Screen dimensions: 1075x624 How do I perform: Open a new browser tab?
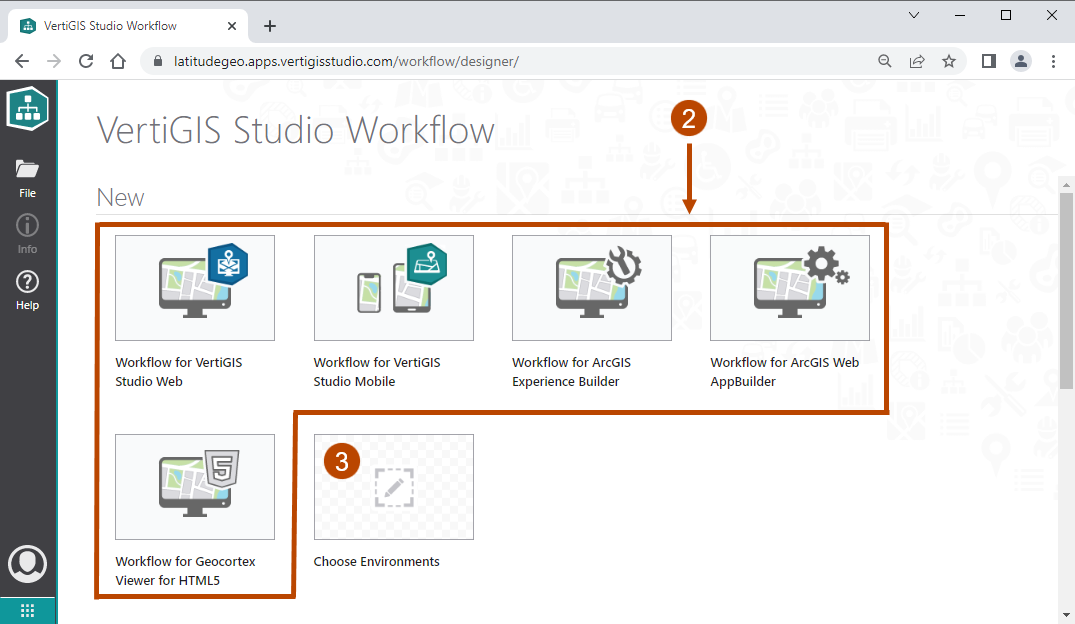pos(269,26)
